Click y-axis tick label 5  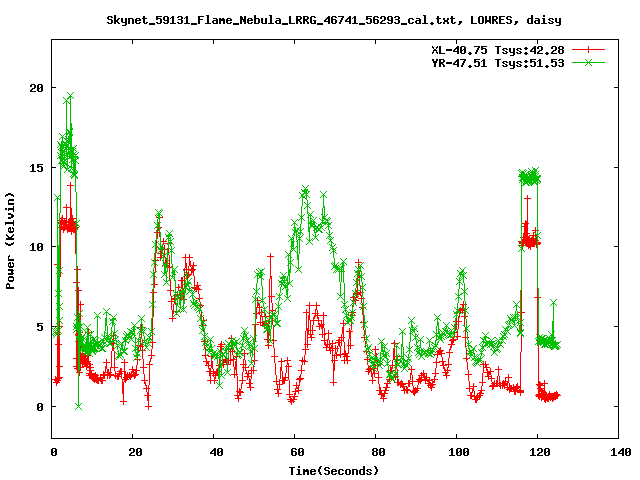pyautogui.click(x=40, y=327)
